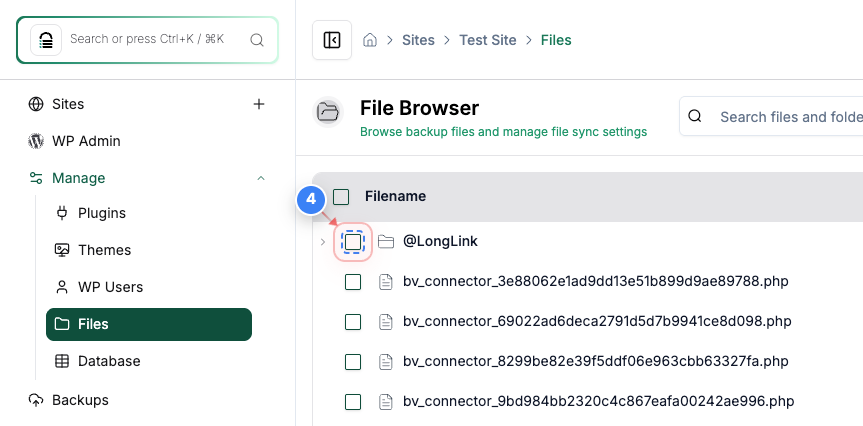The image size is (863, 426).
Task: Click the plug icon beside Plugins
Action: click(x=62, y=213)
